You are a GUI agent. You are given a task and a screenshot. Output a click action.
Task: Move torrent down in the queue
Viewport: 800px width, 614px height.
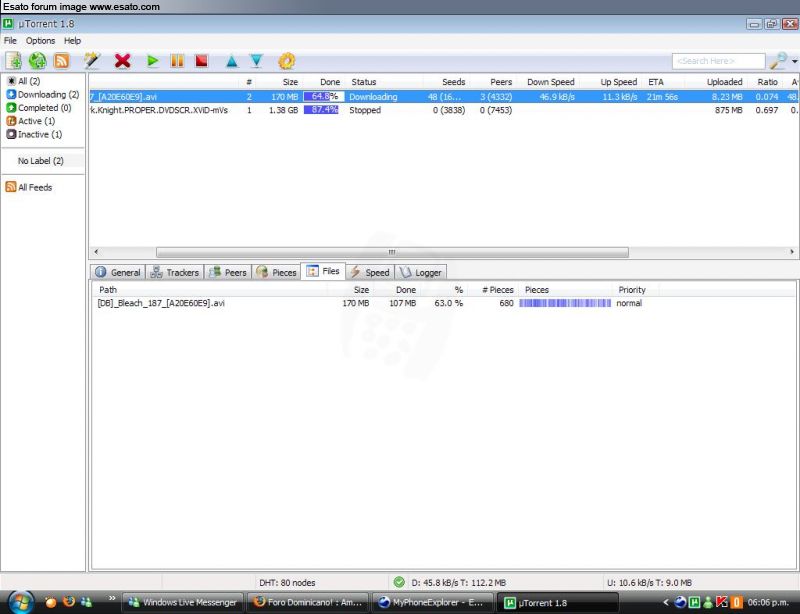pyautogui.click(x=256, y=61)
